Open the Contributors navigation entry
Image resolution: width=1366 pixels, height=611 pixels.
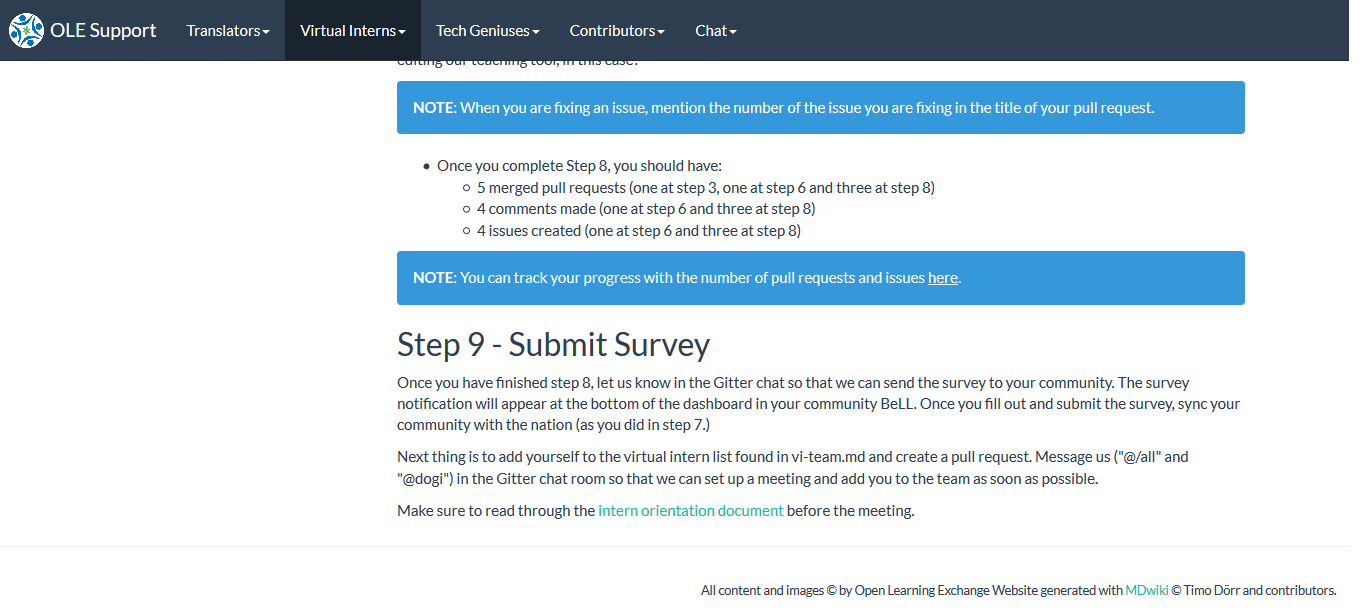(616, 30)
